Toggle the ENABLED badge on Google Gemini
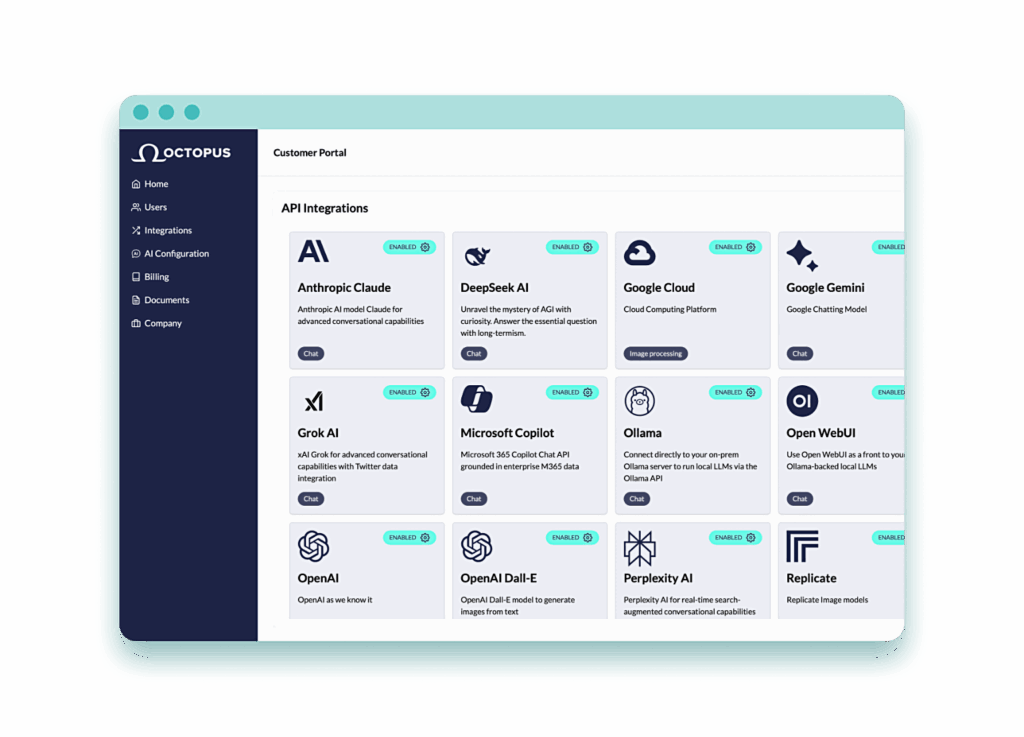Image resolution: width=1024 pixels, height=737 pixels. click(889, 247)
